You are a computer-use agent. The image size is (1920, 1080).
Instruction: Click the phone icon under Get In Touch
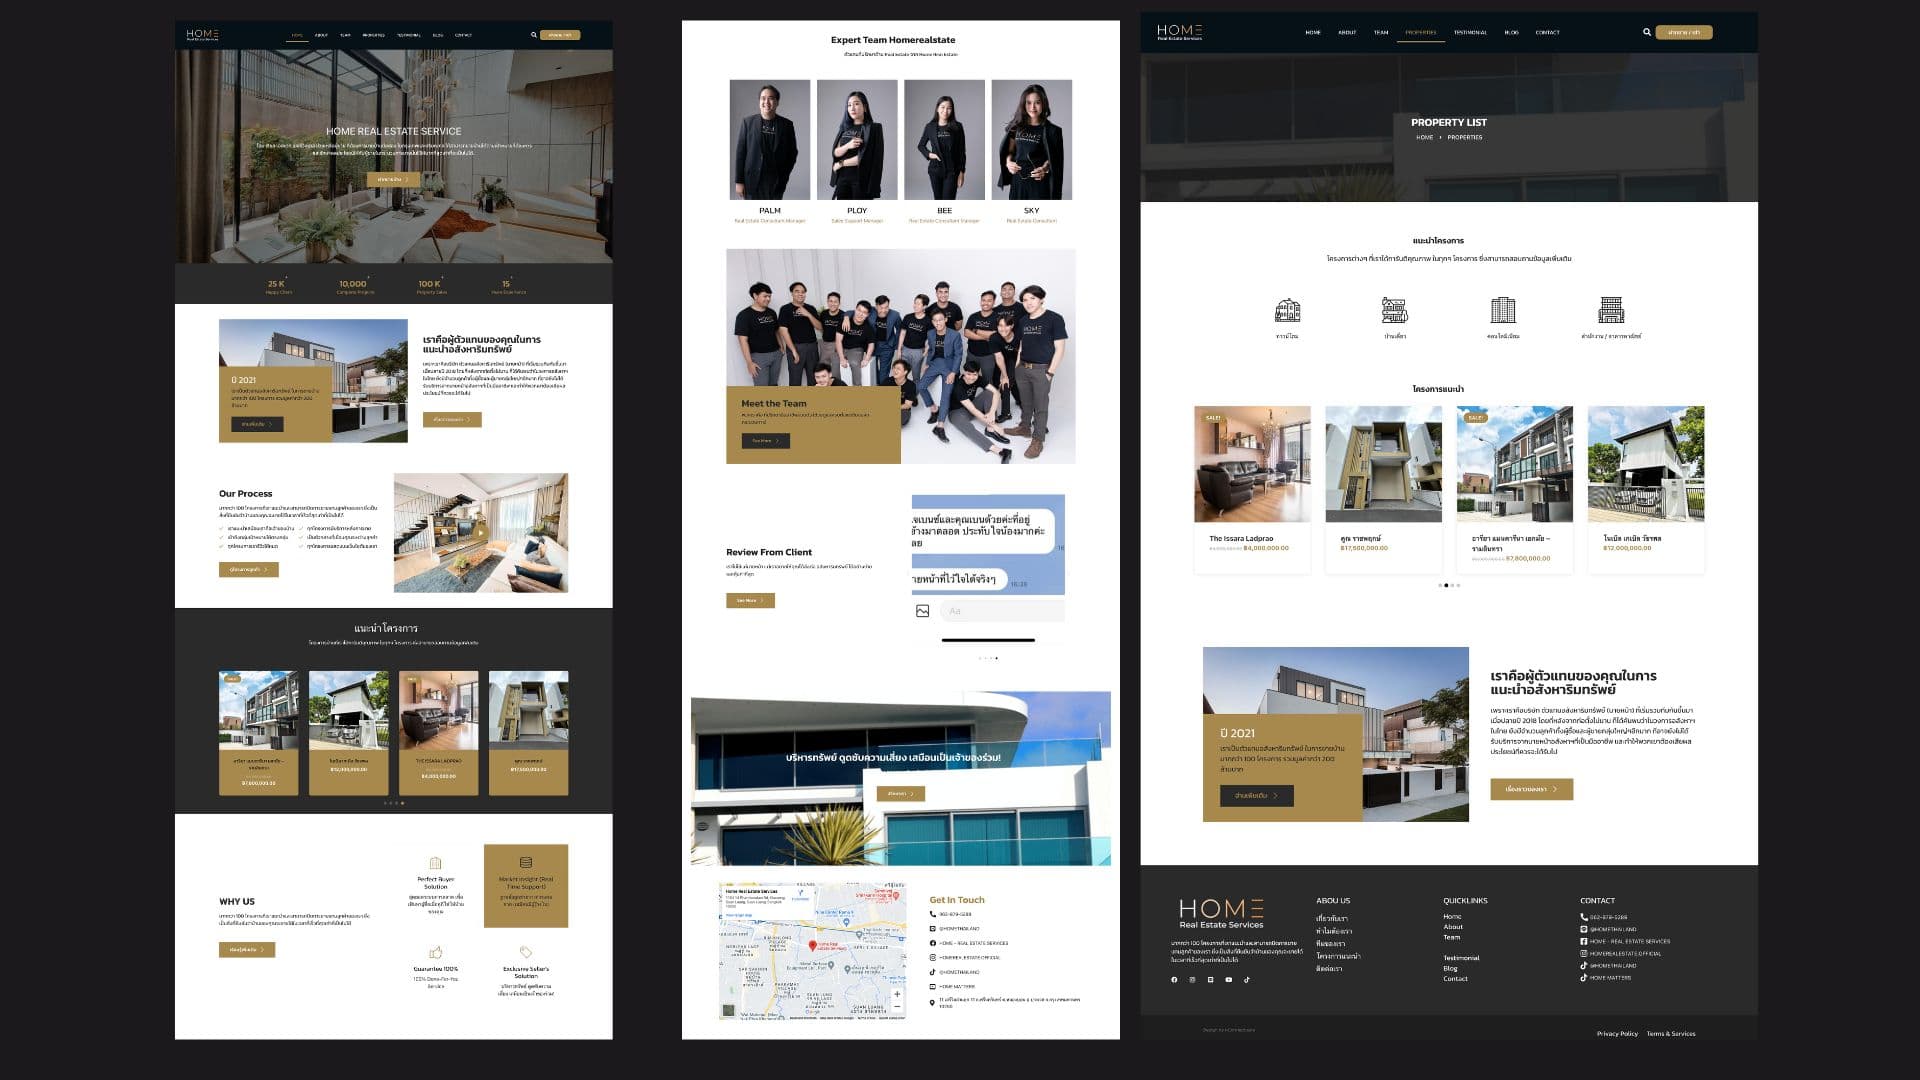point(933,914)
